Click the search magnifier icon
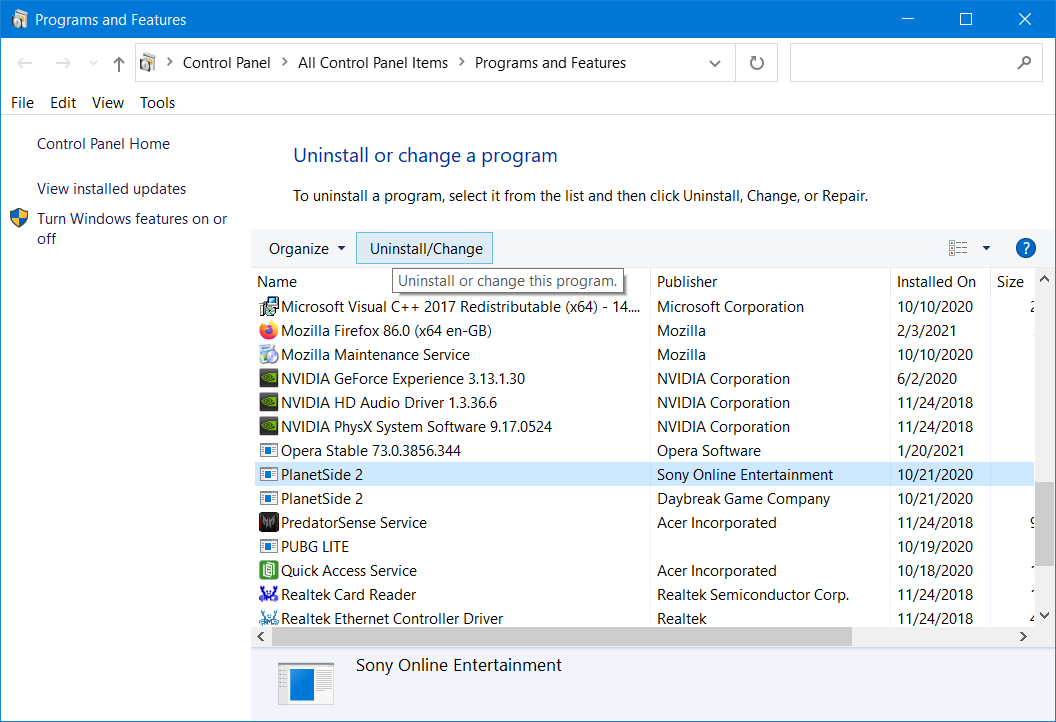Viewport: 1056px width, 722px height. [1024, 63]
